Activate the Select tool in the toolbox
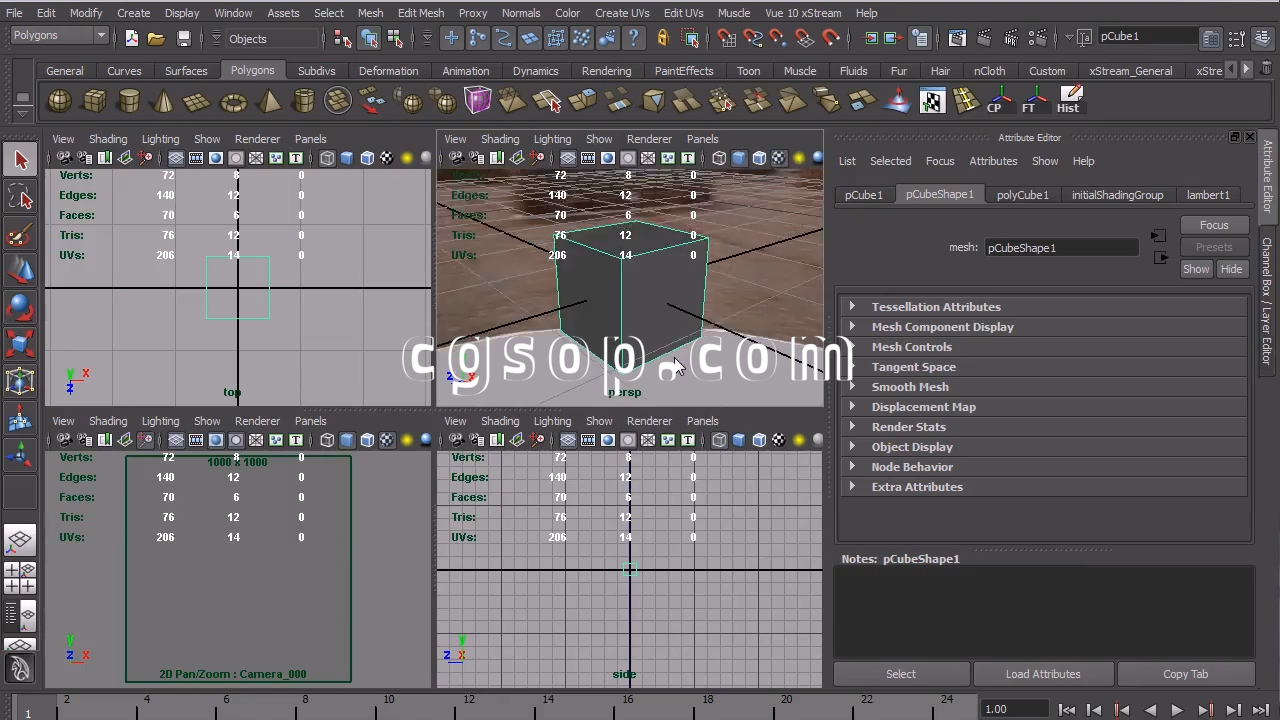This screenshot has height=720, width=1280. tap(20, 160)
